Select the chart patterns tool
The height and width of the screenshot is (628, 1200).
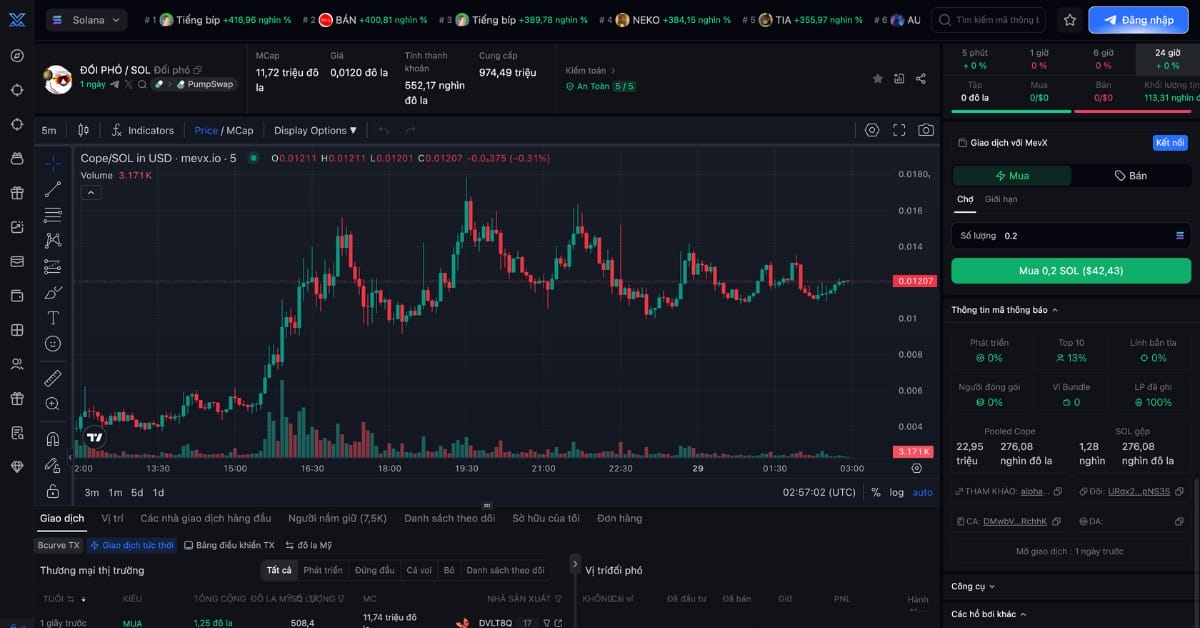[x=53, y=240]
